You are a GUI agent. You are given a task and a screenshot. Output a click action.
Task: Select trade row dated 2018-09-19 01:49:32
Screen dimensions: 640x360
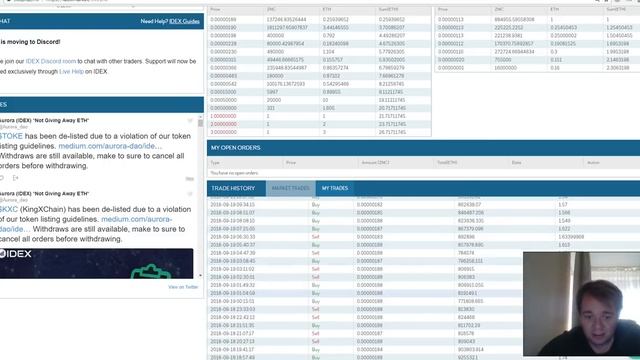point(365,285)
